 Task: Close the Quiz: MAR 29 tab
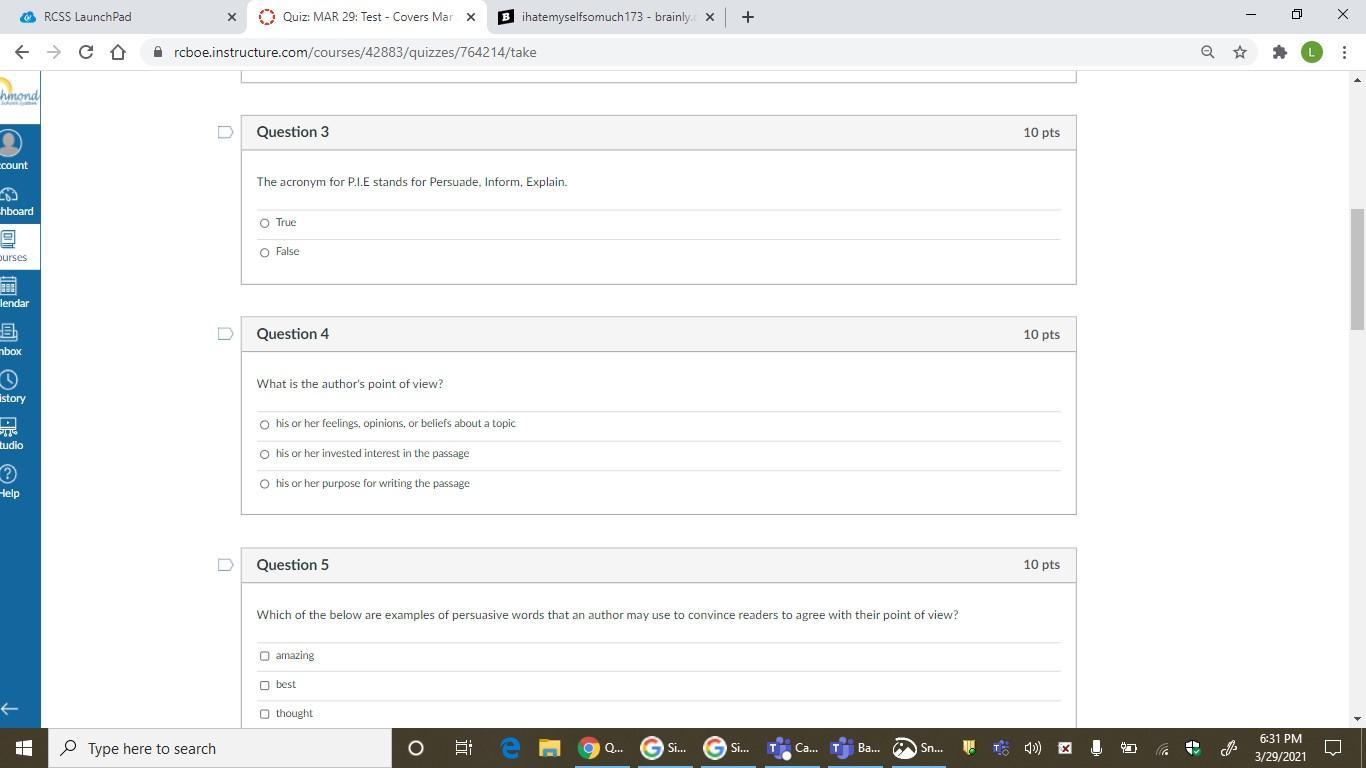coord(471,17)
